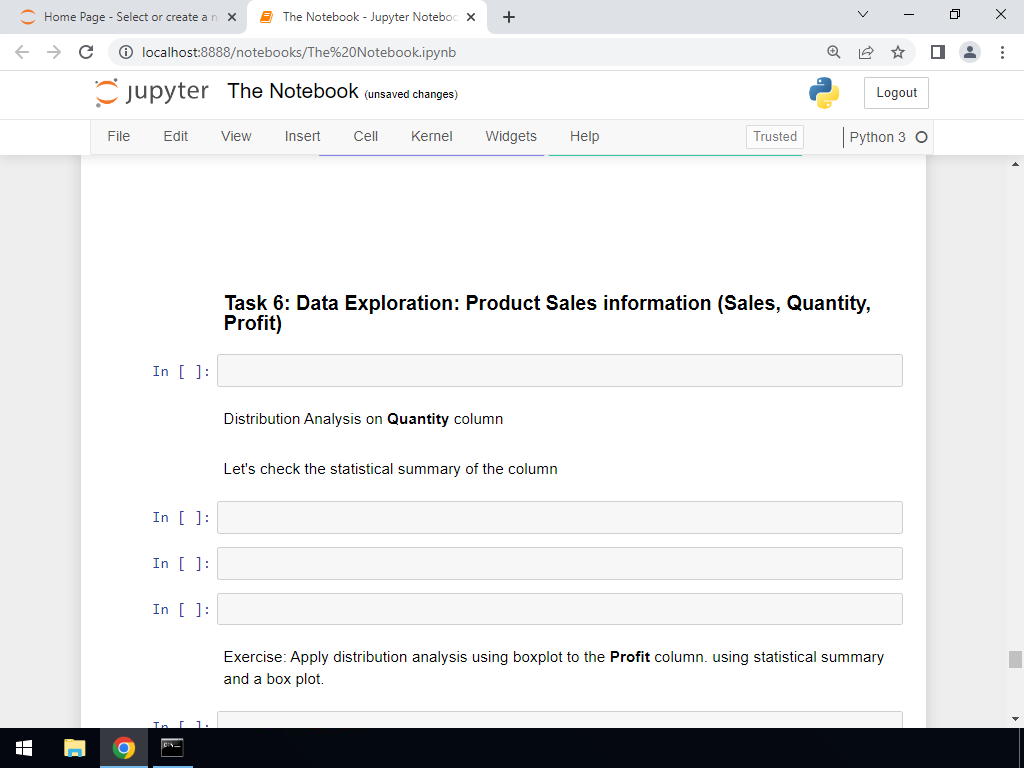Click the Logout button

896,93
